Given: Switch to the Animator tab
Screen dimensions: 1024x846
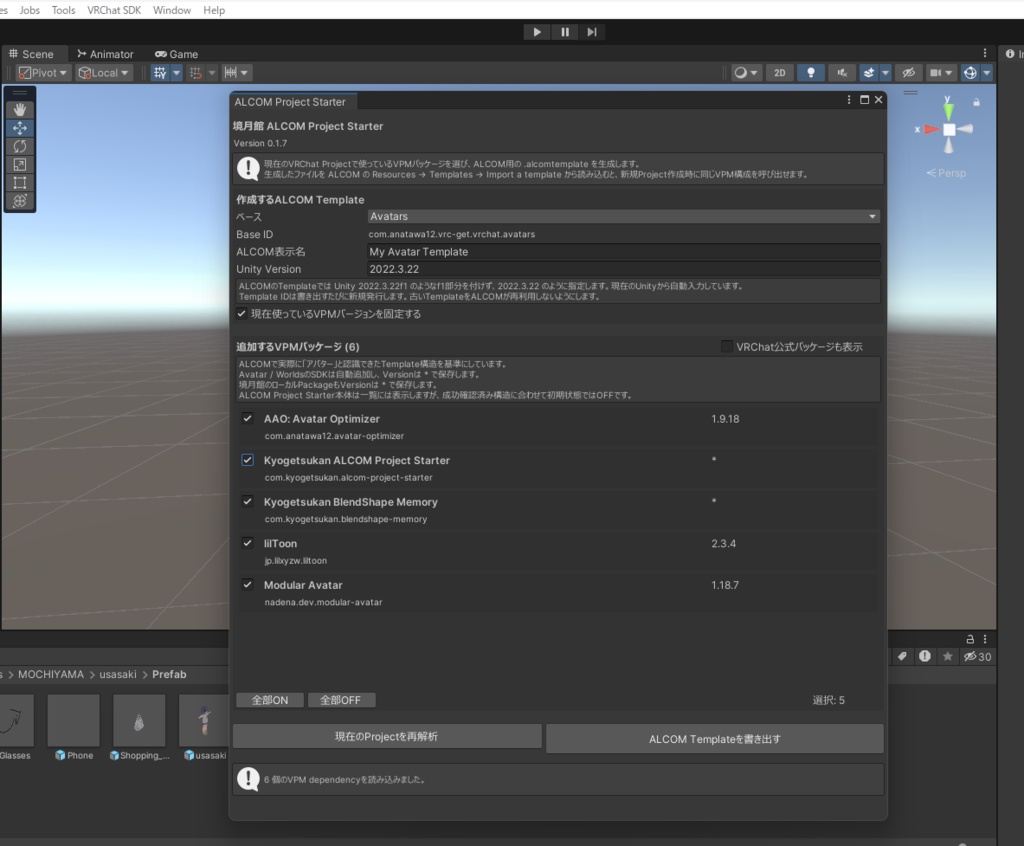Looking at the screenshot, I should (105, 54).
